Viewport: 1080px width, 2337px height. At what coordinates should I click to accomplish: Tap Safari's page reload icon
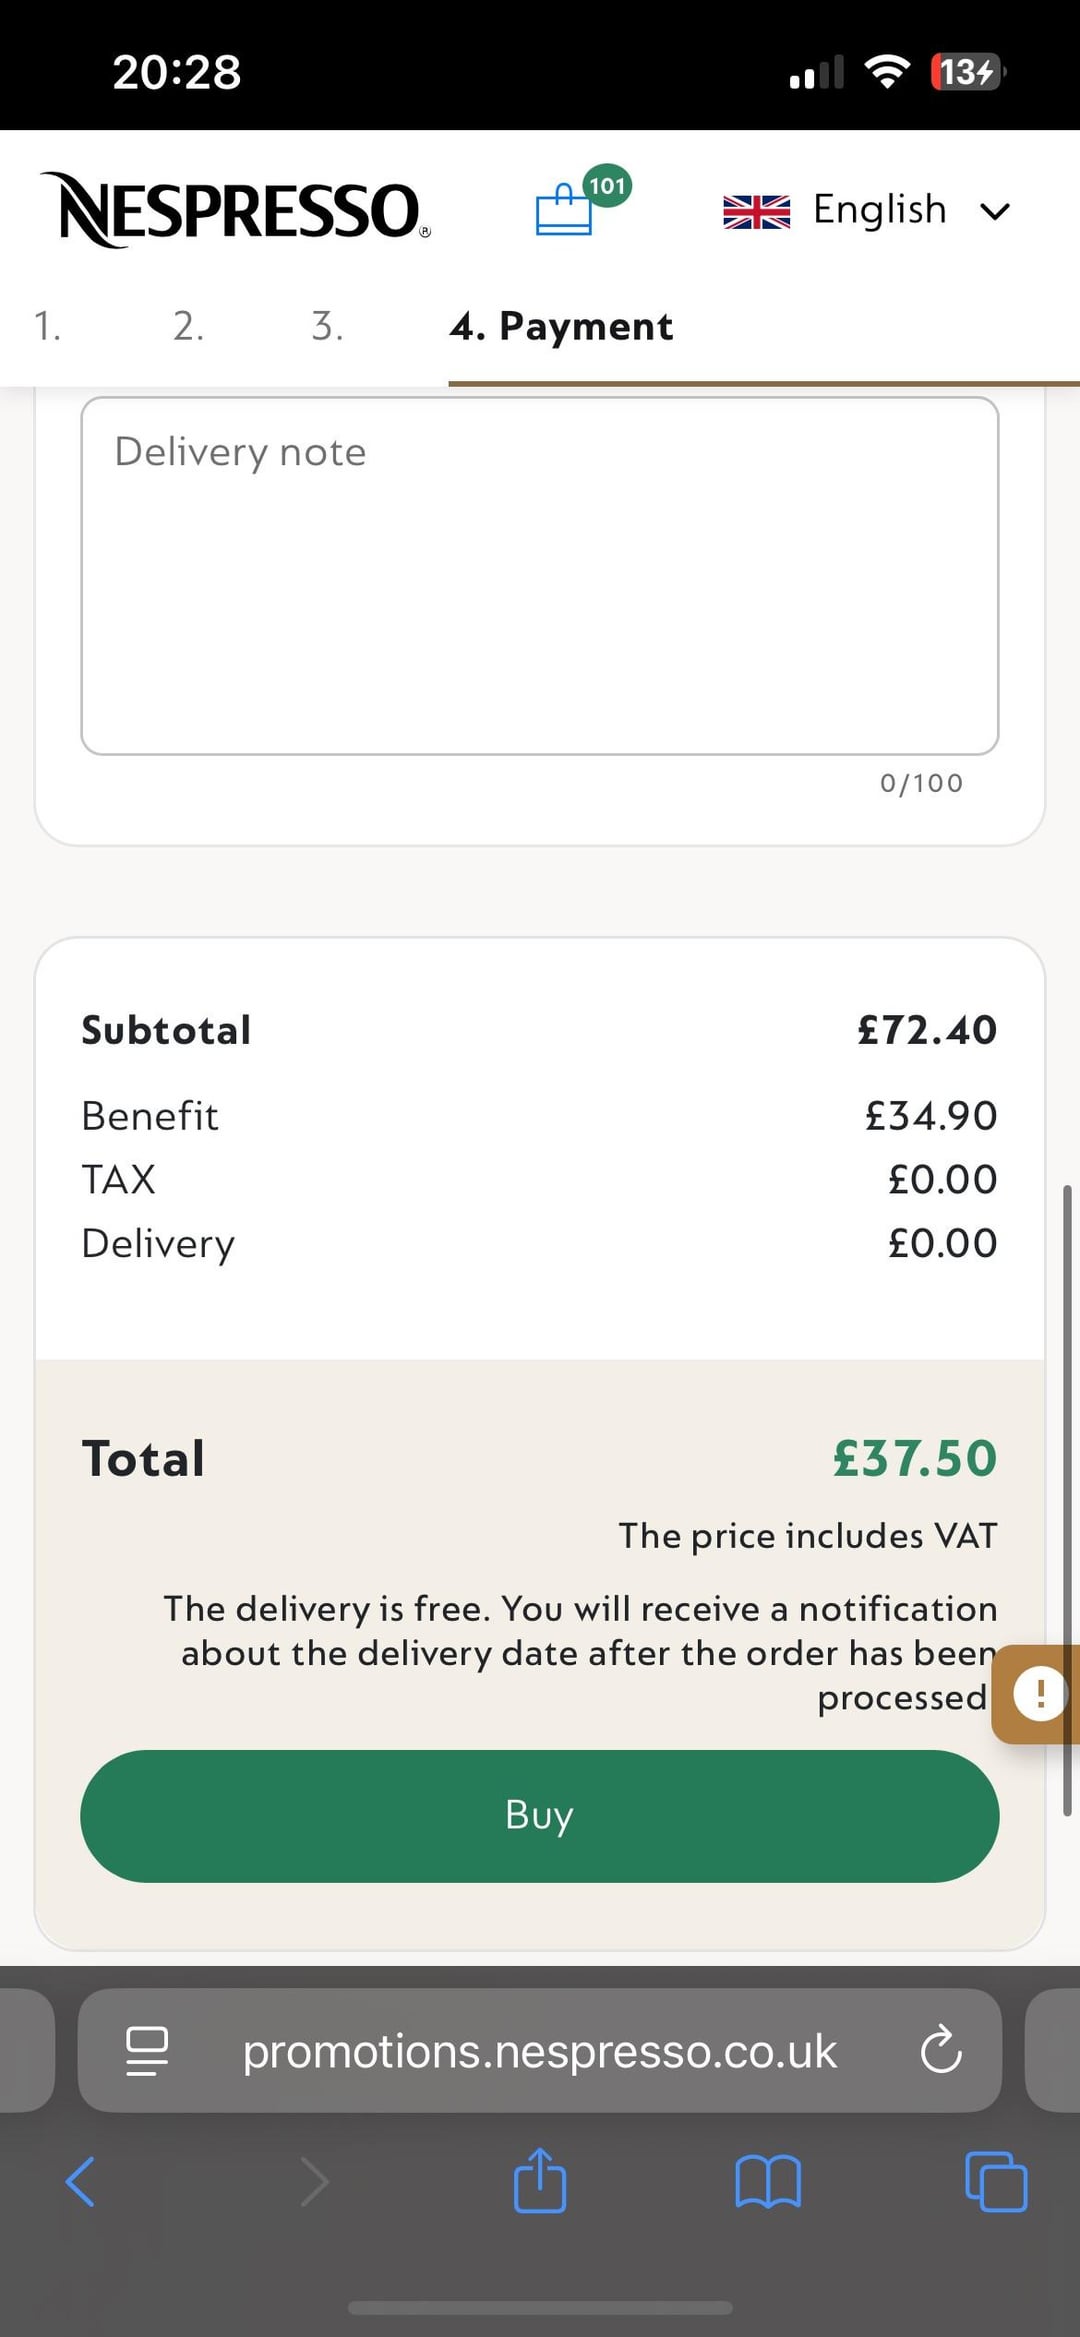[x=940, y=2051]
